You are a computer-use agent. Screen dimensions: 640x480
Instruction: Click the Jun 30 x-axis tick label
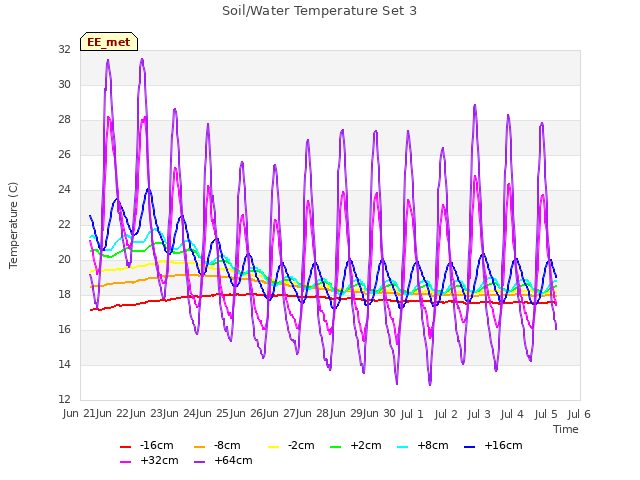tap(380, 414)
